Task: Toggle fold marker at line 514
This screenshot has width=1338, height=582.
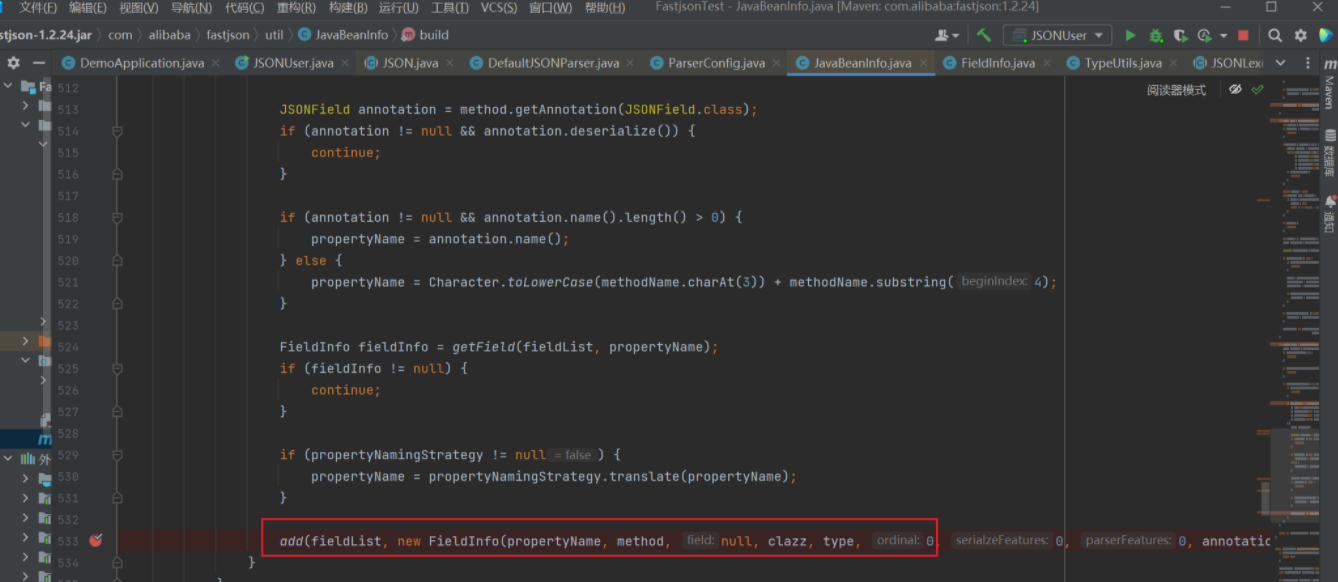Action: coord(117,131)
